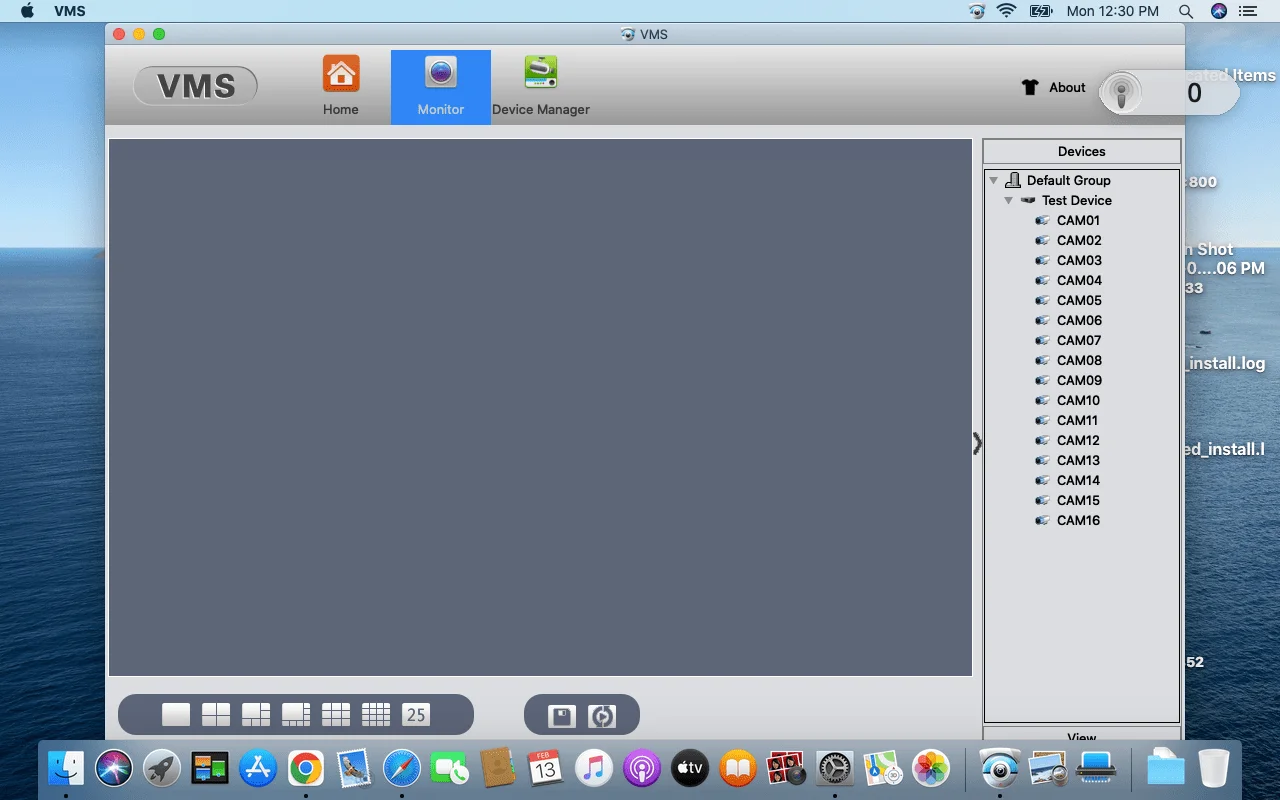This screenshot has height=800, width=1280.
Task: Collapse the Default Group tree node
Action: [x=993, y=180]
